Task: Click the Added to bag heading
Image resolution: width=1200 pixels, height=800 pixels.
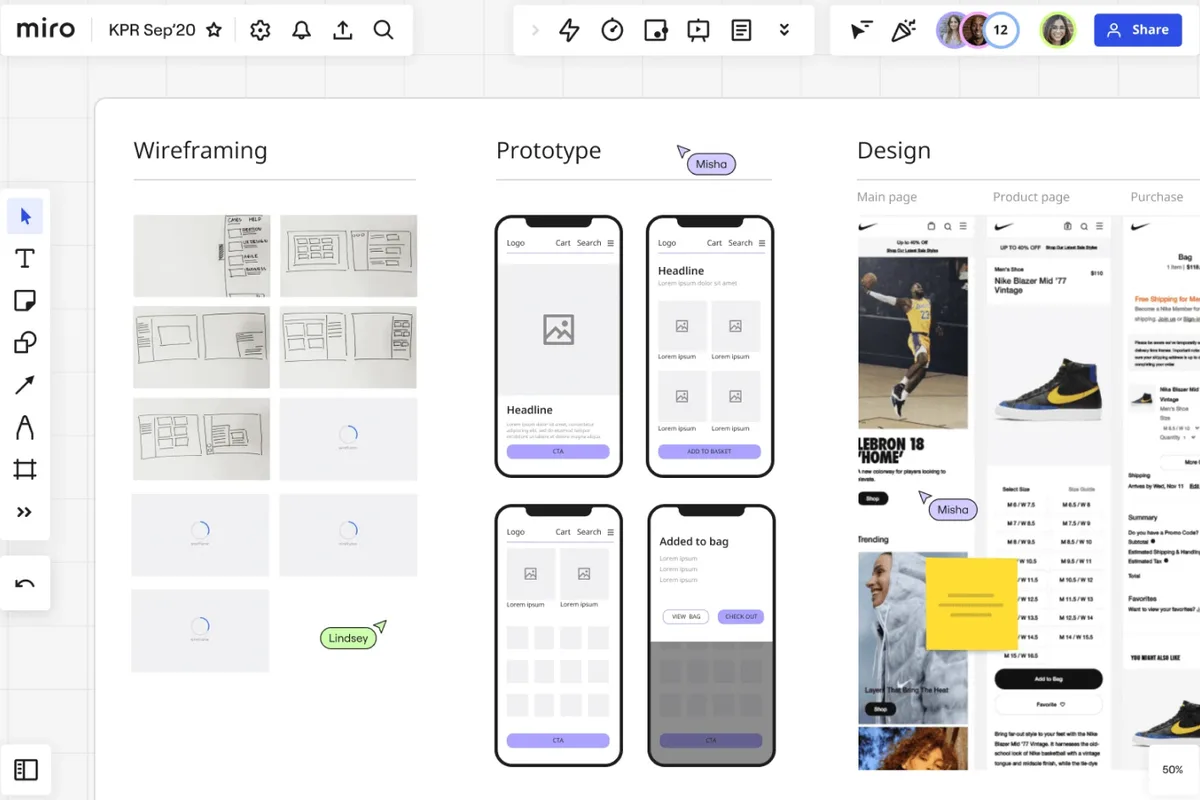Action: pyautogui.click(x=694, y=542)
